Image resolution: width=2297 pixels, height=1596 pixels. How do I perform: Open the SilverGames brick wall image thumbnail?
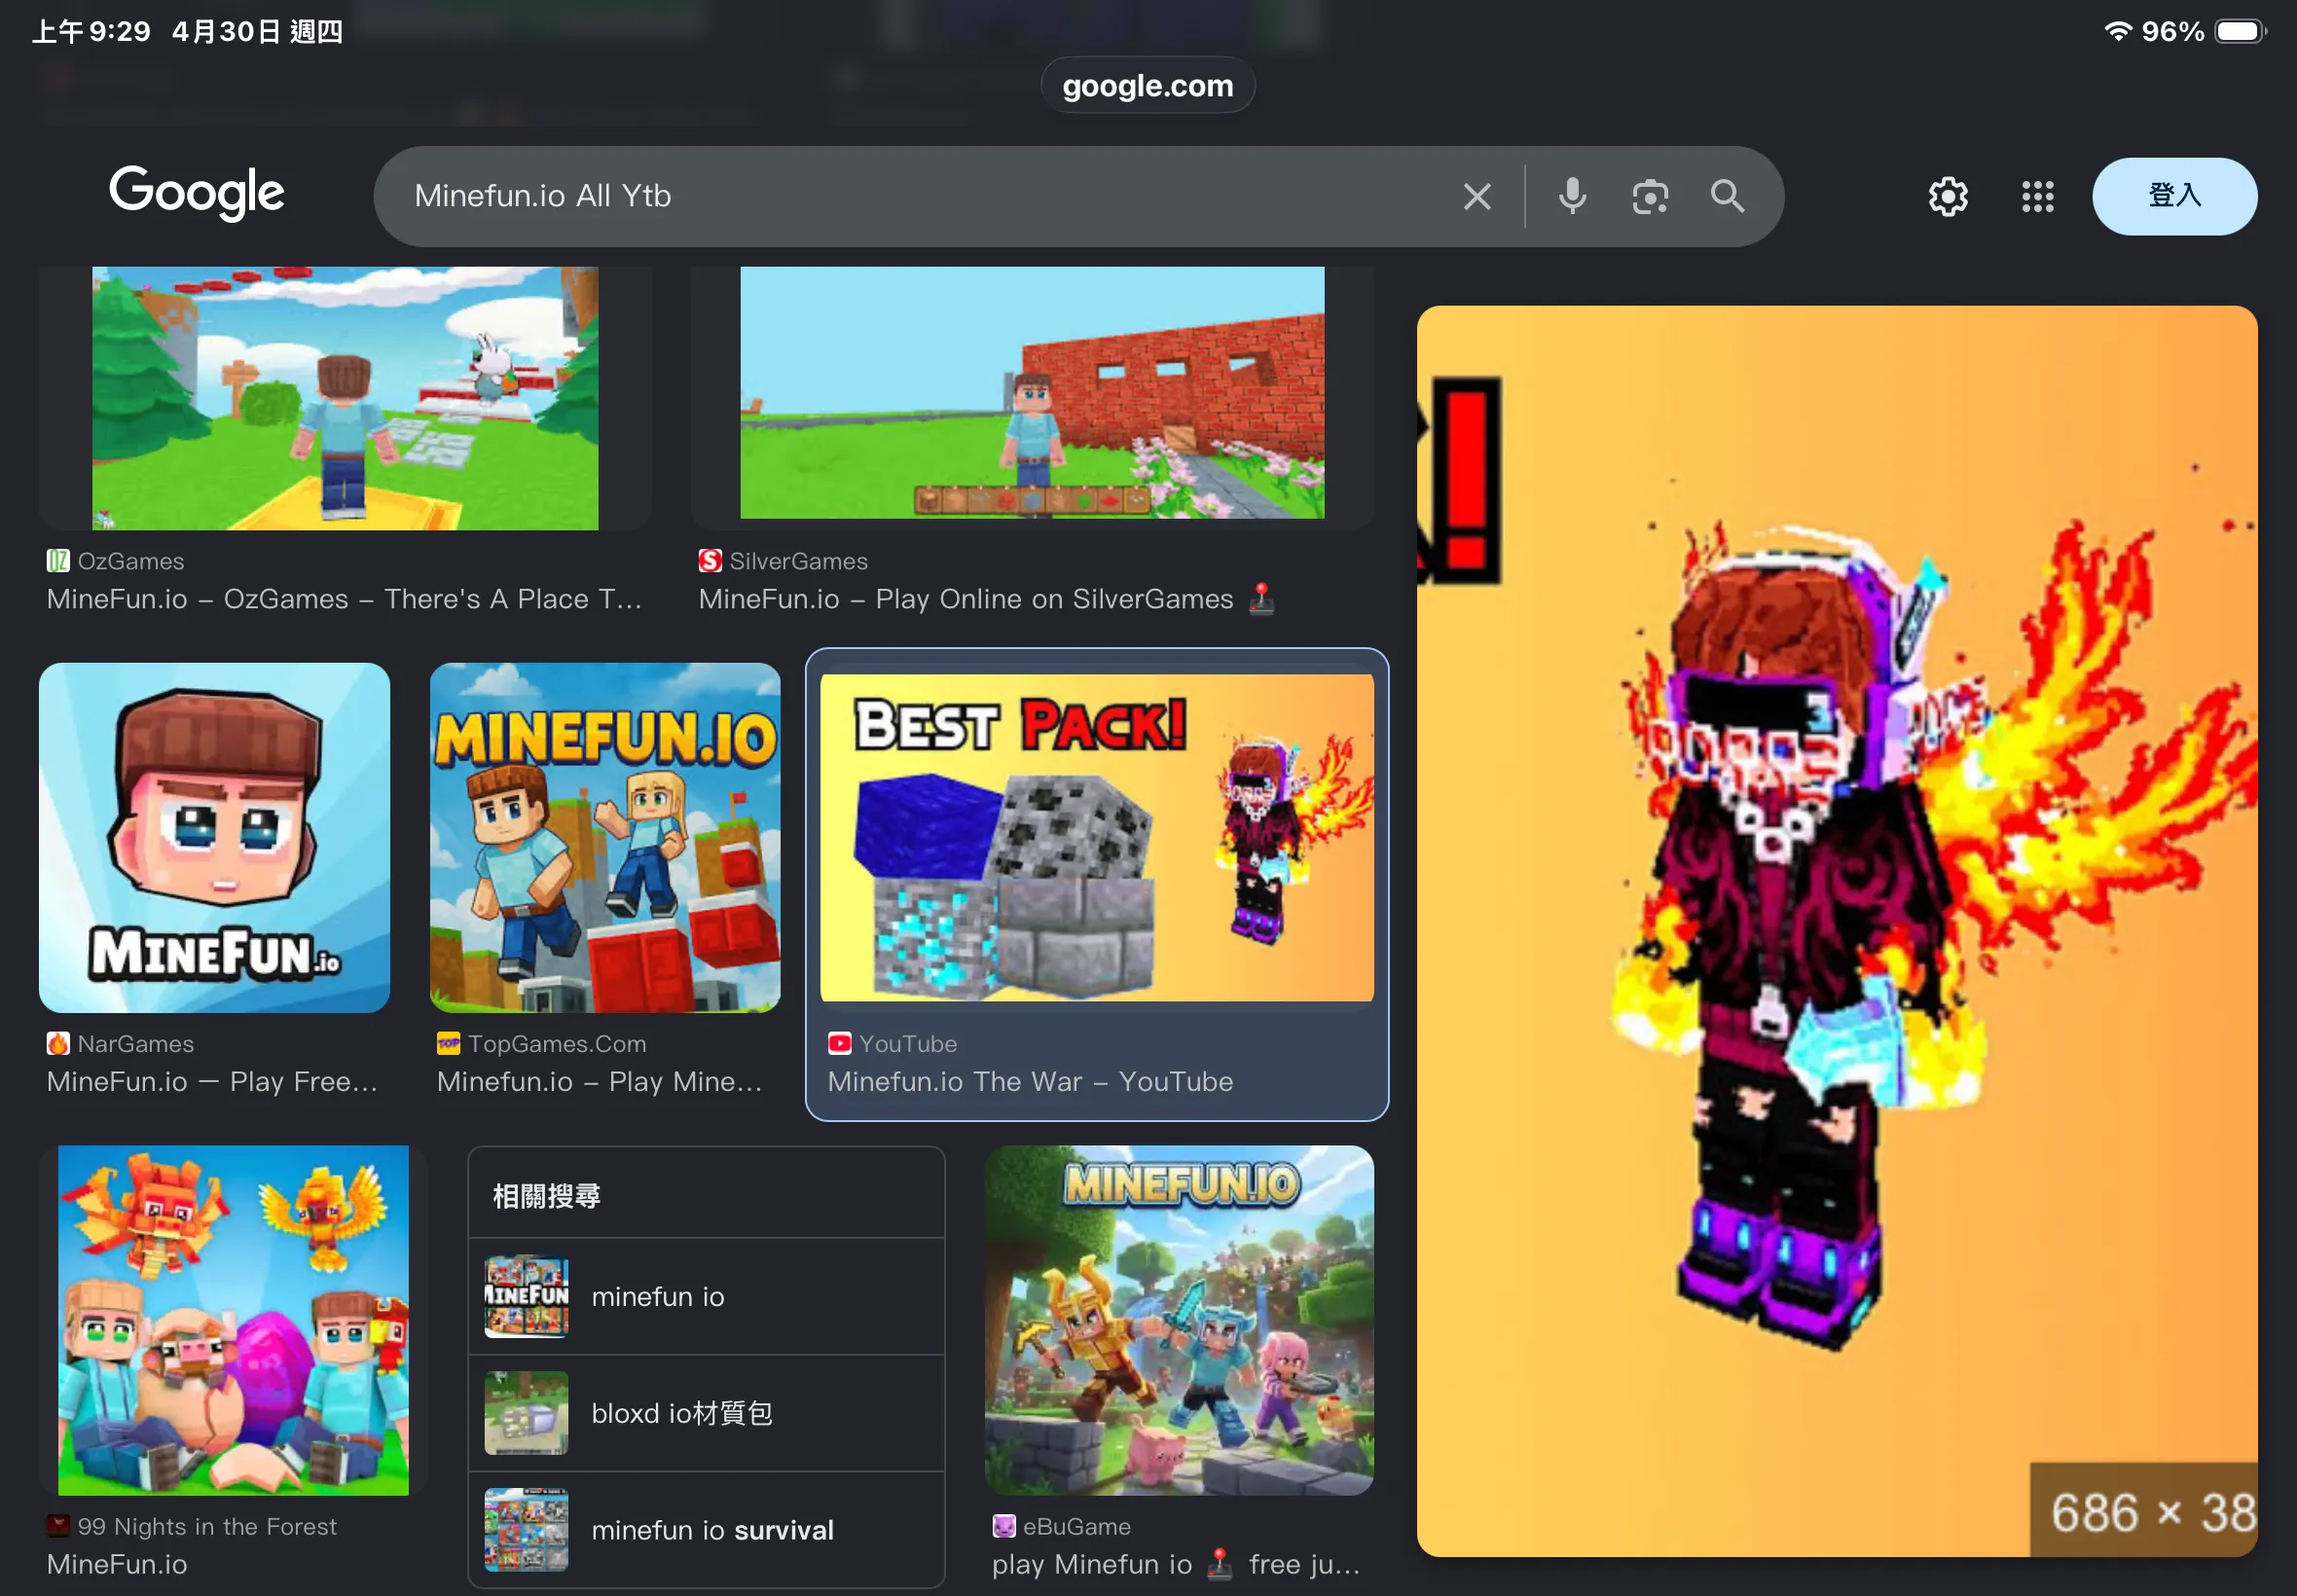1032,393
